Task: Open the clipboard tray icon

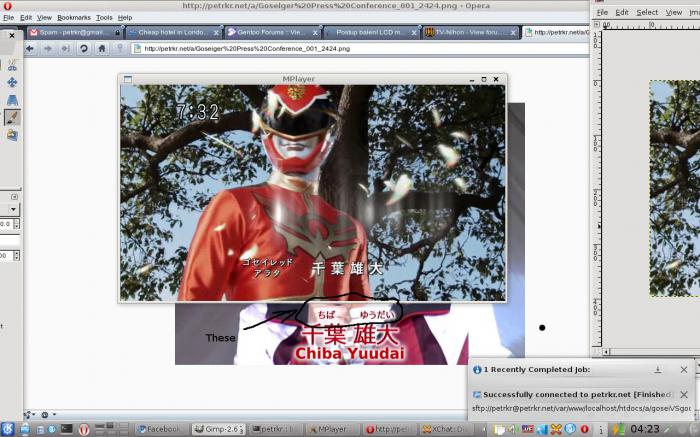Action: (499, 430)
